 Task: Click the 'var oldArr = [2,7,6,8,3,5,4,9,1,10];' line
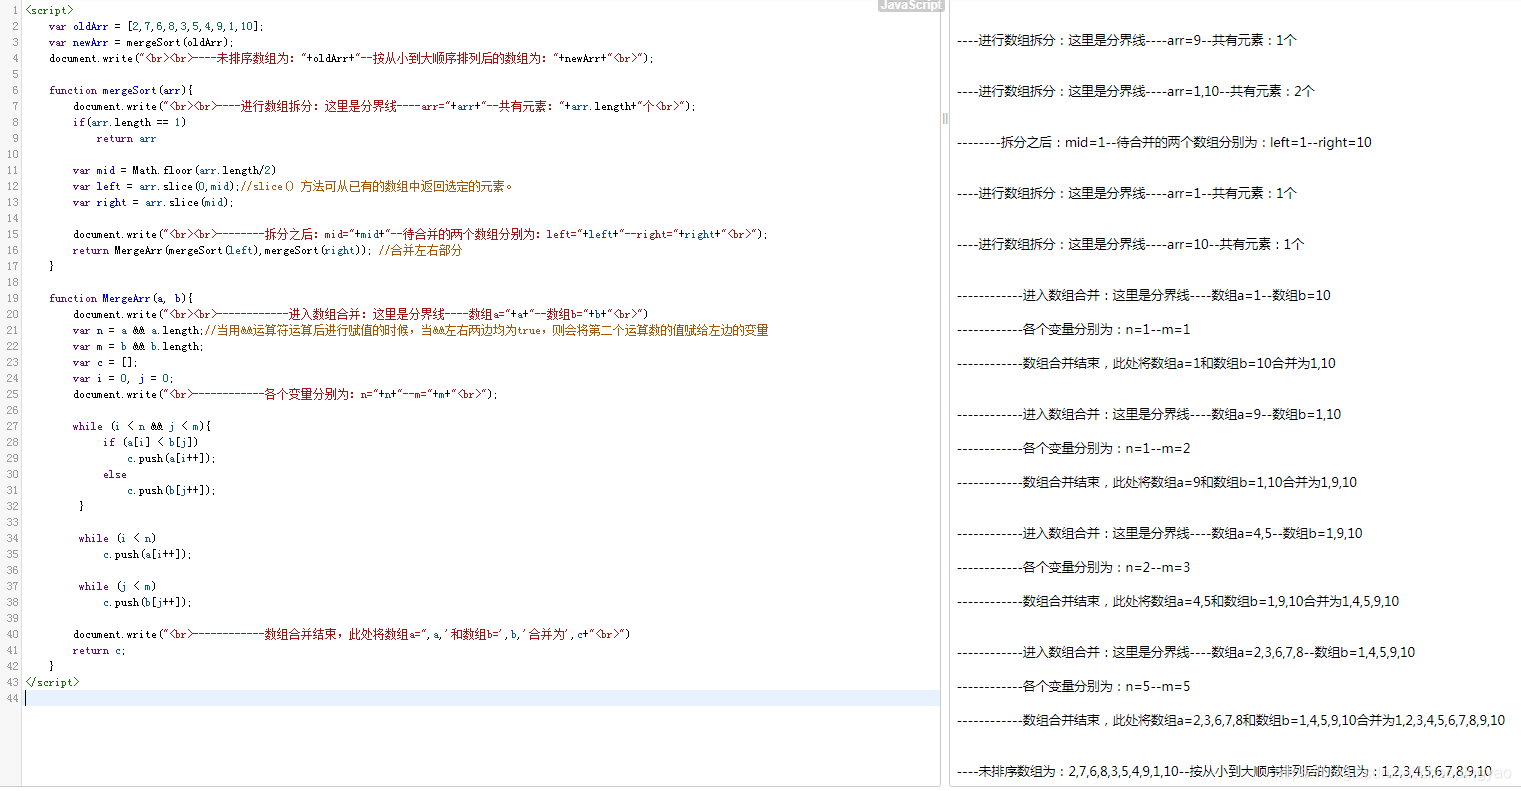point(156,26)
